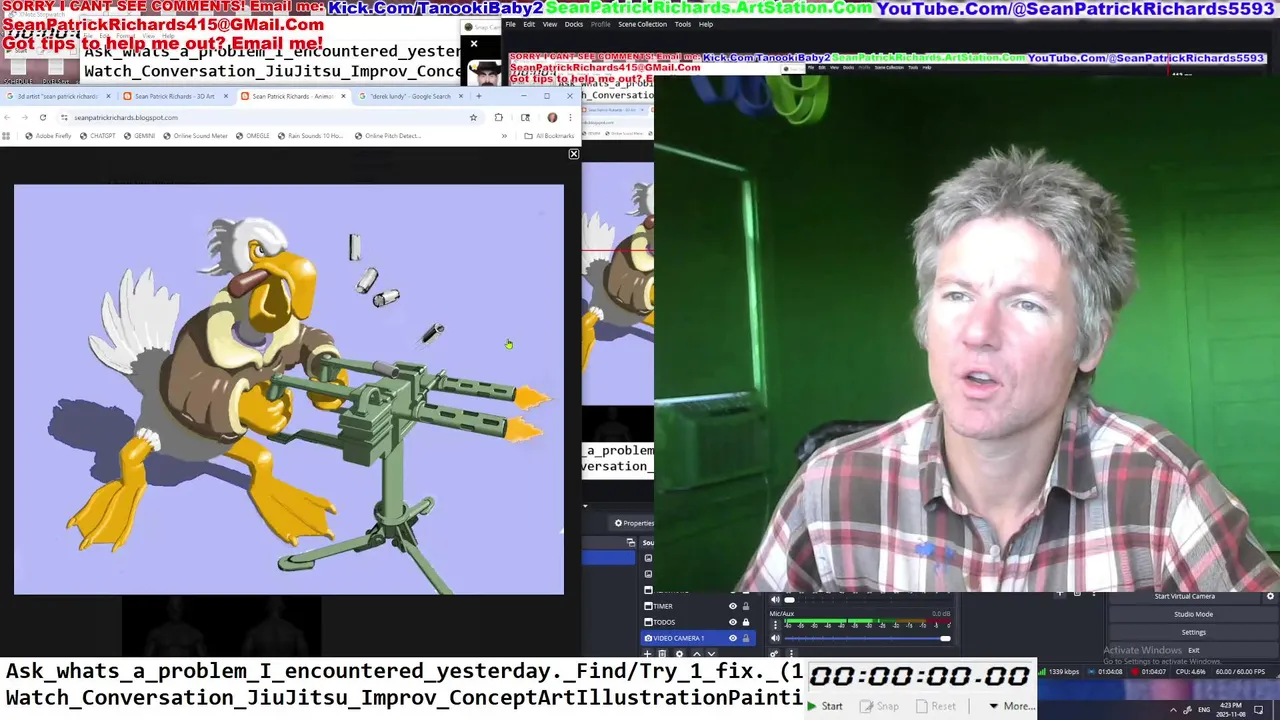Adjust the Mic/Aux volume slider
This screenshot has height=720, width=1280.
(x=866, y=638)
